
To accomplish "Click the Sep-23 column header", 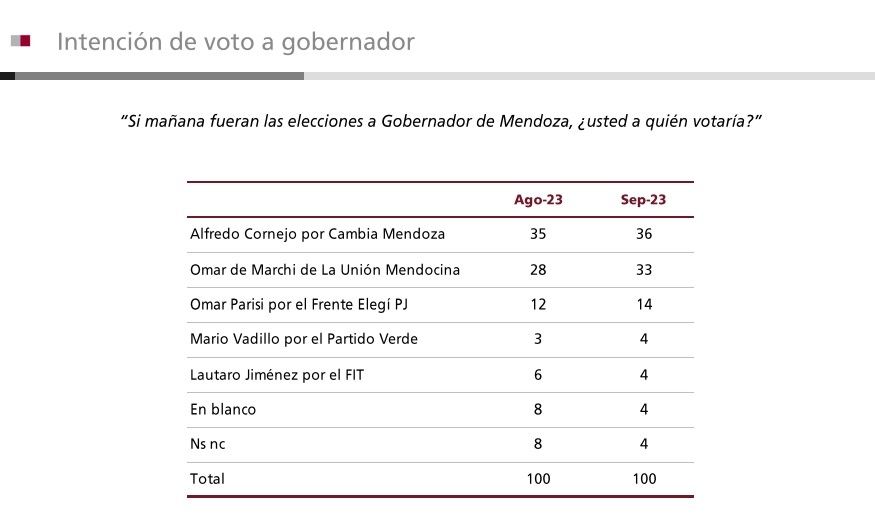I will click(643, 200).
